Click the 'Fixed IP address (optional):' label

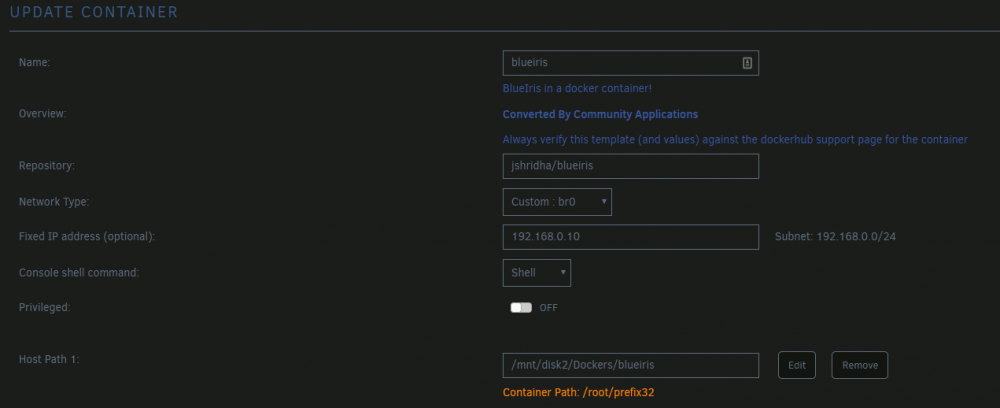87,237
